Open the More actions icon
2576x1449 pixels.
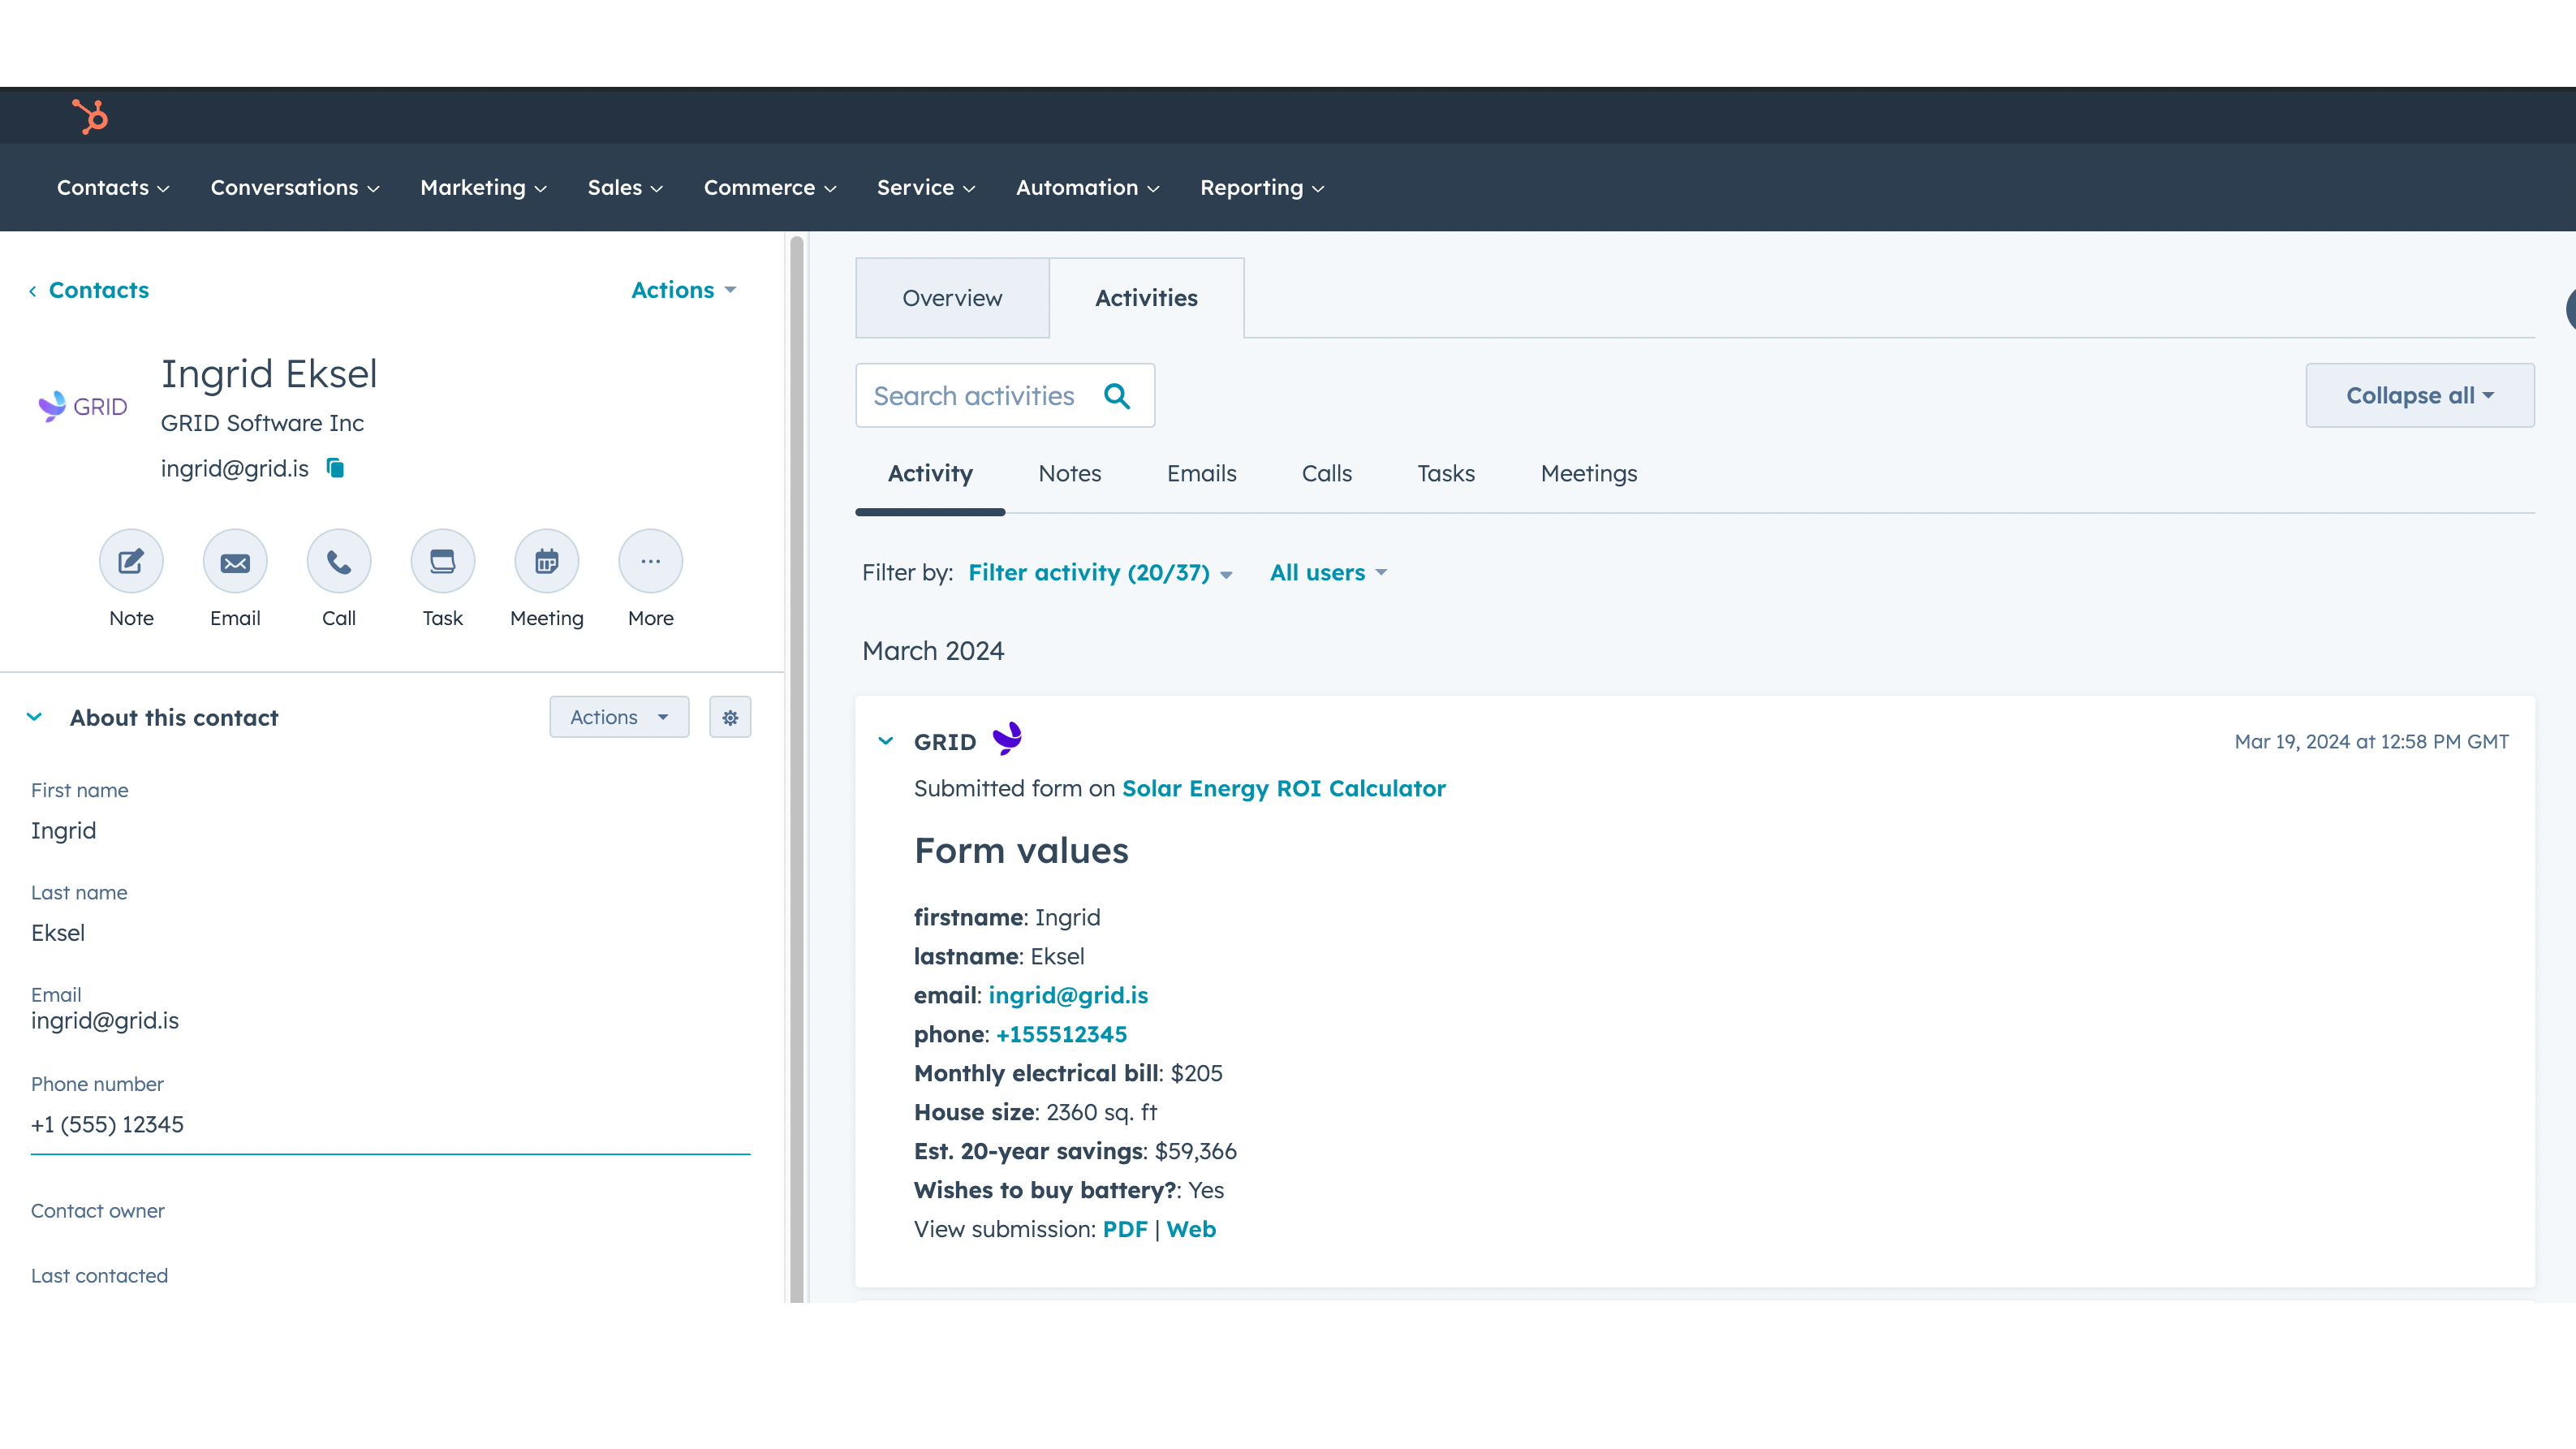(x=650, y=561)
